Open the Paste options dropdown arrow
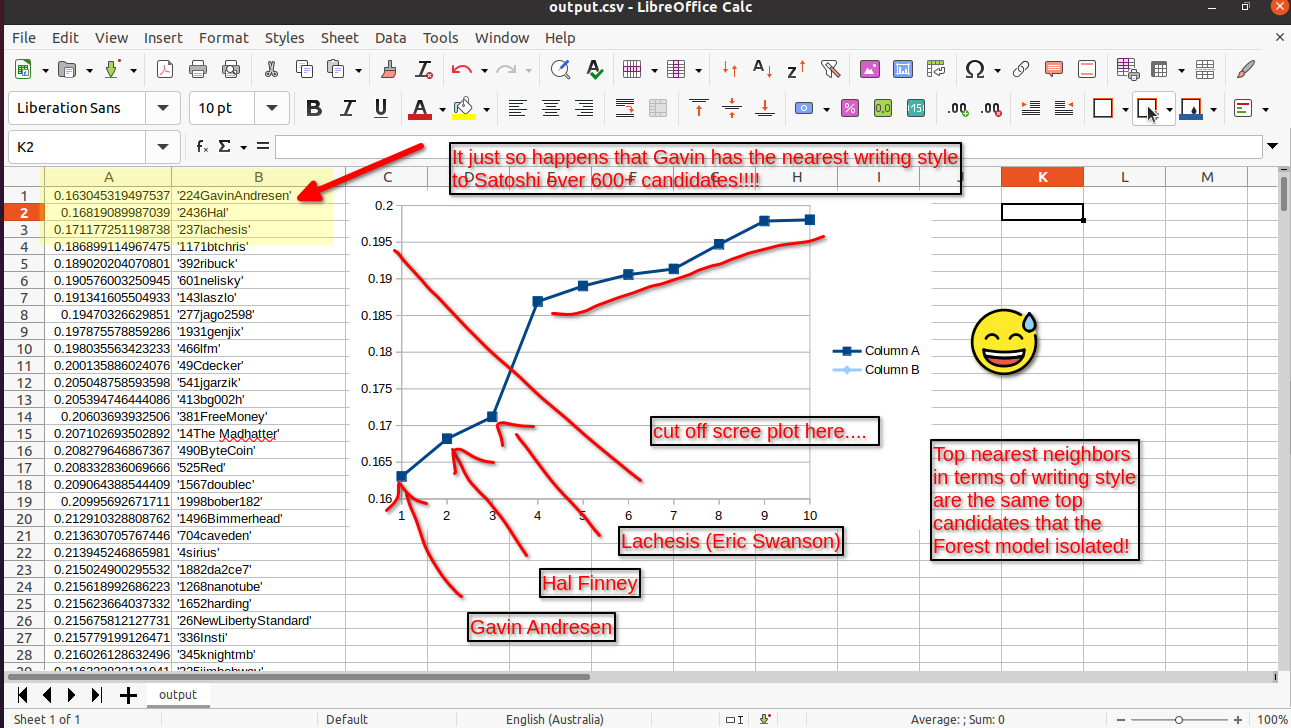Screen dimensions: 1291x728 (357, 70)
